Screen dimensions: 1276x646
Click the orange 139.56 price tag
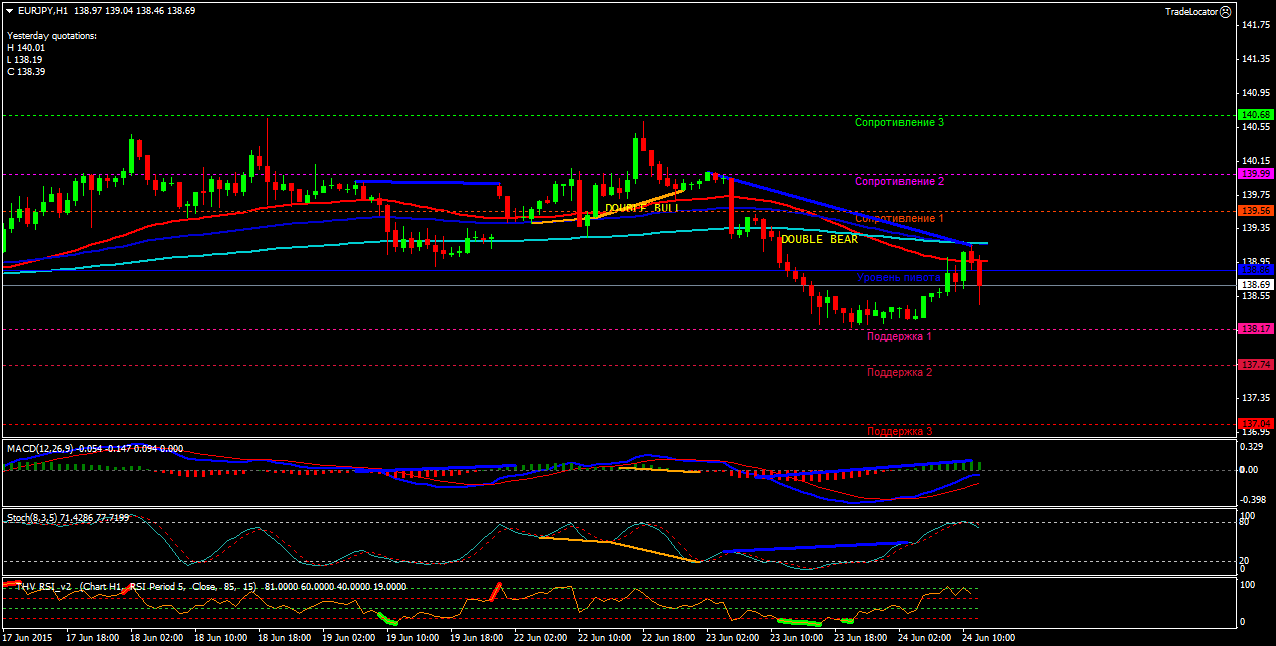1254,211
